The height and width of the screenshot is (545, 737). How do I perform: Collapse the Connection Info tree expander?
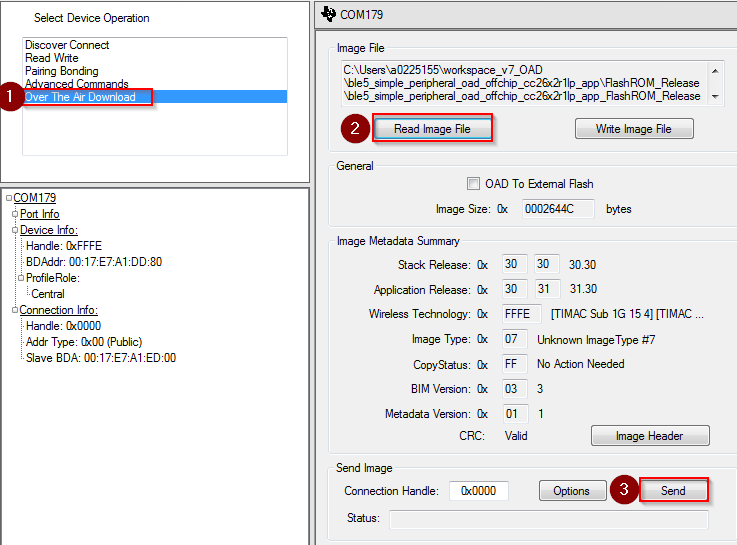click(x=15, y=310)
